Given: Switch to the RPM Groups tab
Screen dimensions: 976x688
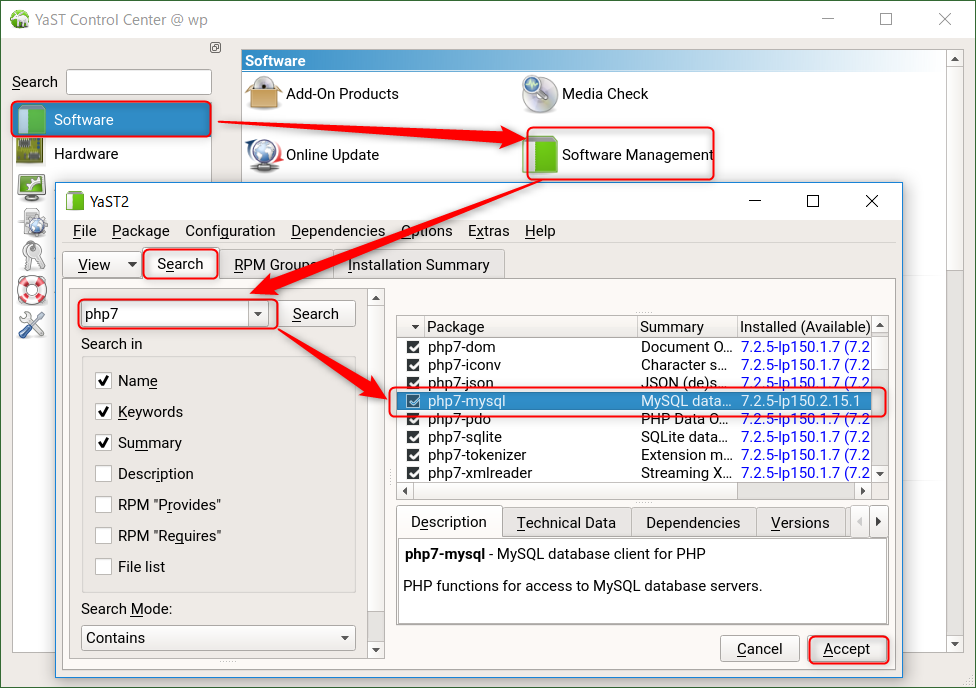Looking at the screenshot, I should pyautogui.click(x=276, y=265).
